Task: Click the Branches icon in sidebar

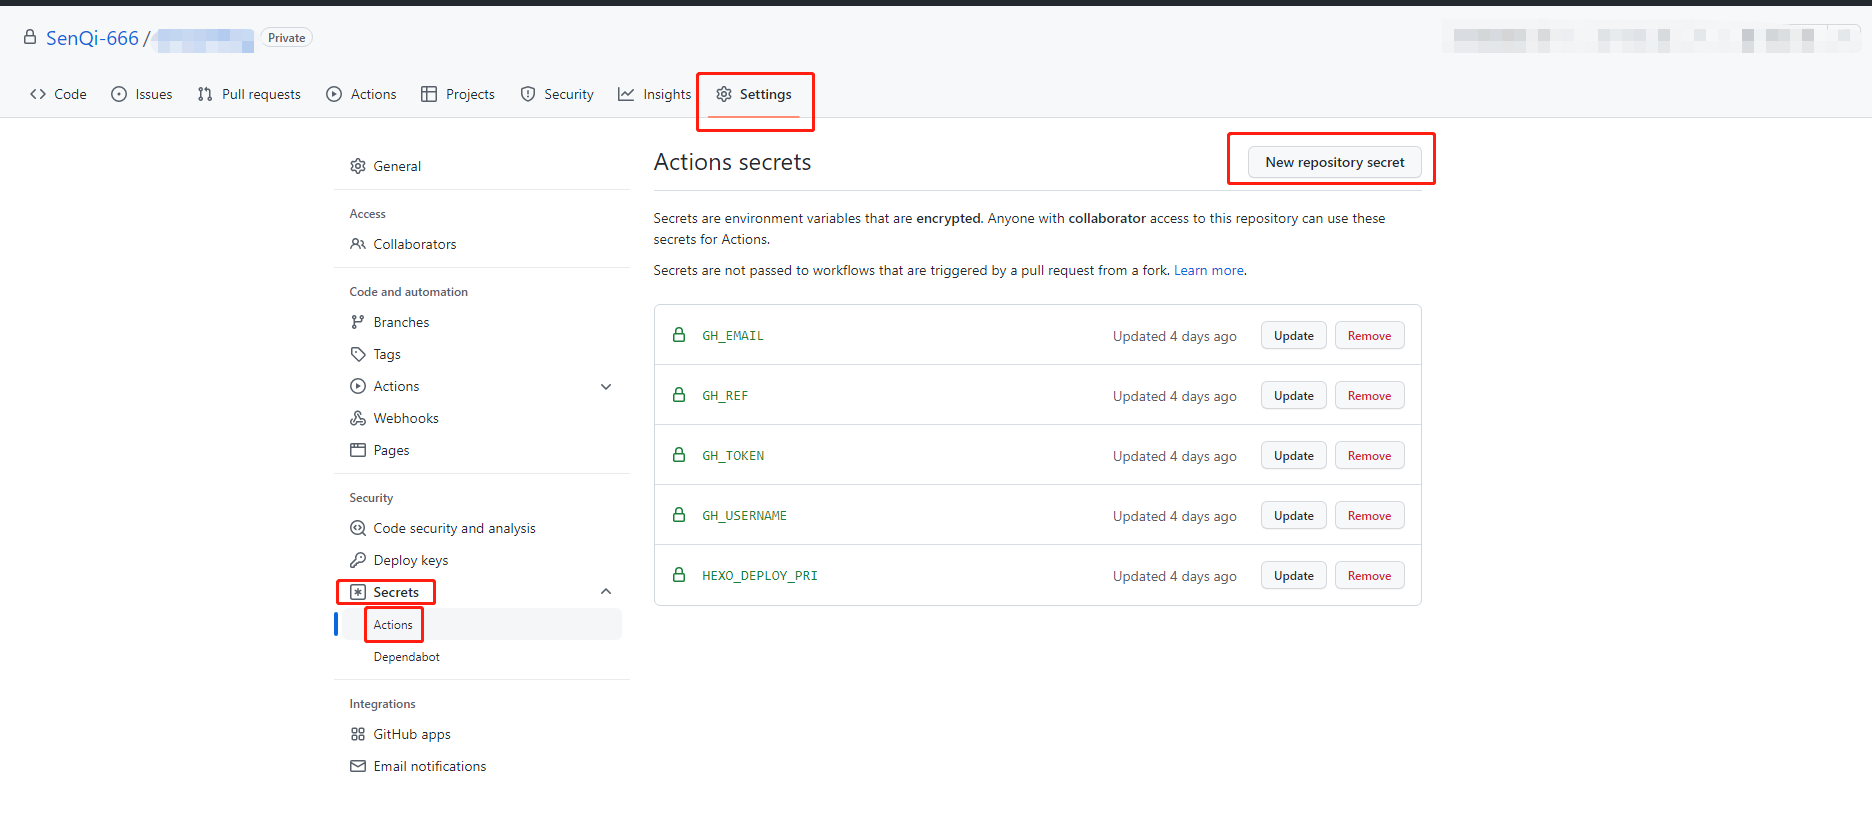Action: coord(358,322)
